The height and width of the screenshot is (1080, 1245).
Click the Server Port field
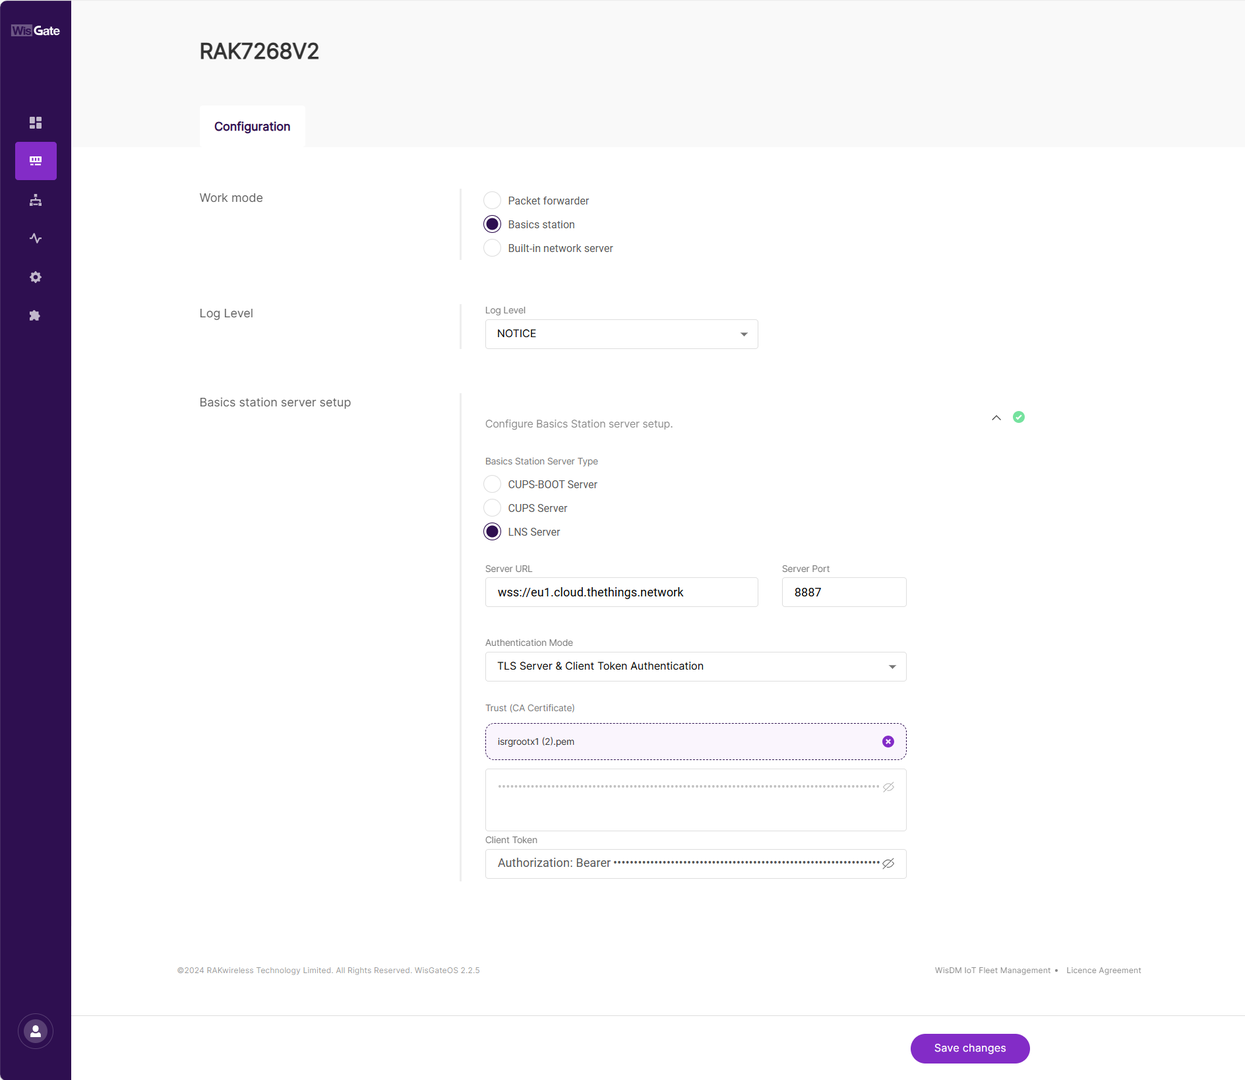[x=844, y=592]
